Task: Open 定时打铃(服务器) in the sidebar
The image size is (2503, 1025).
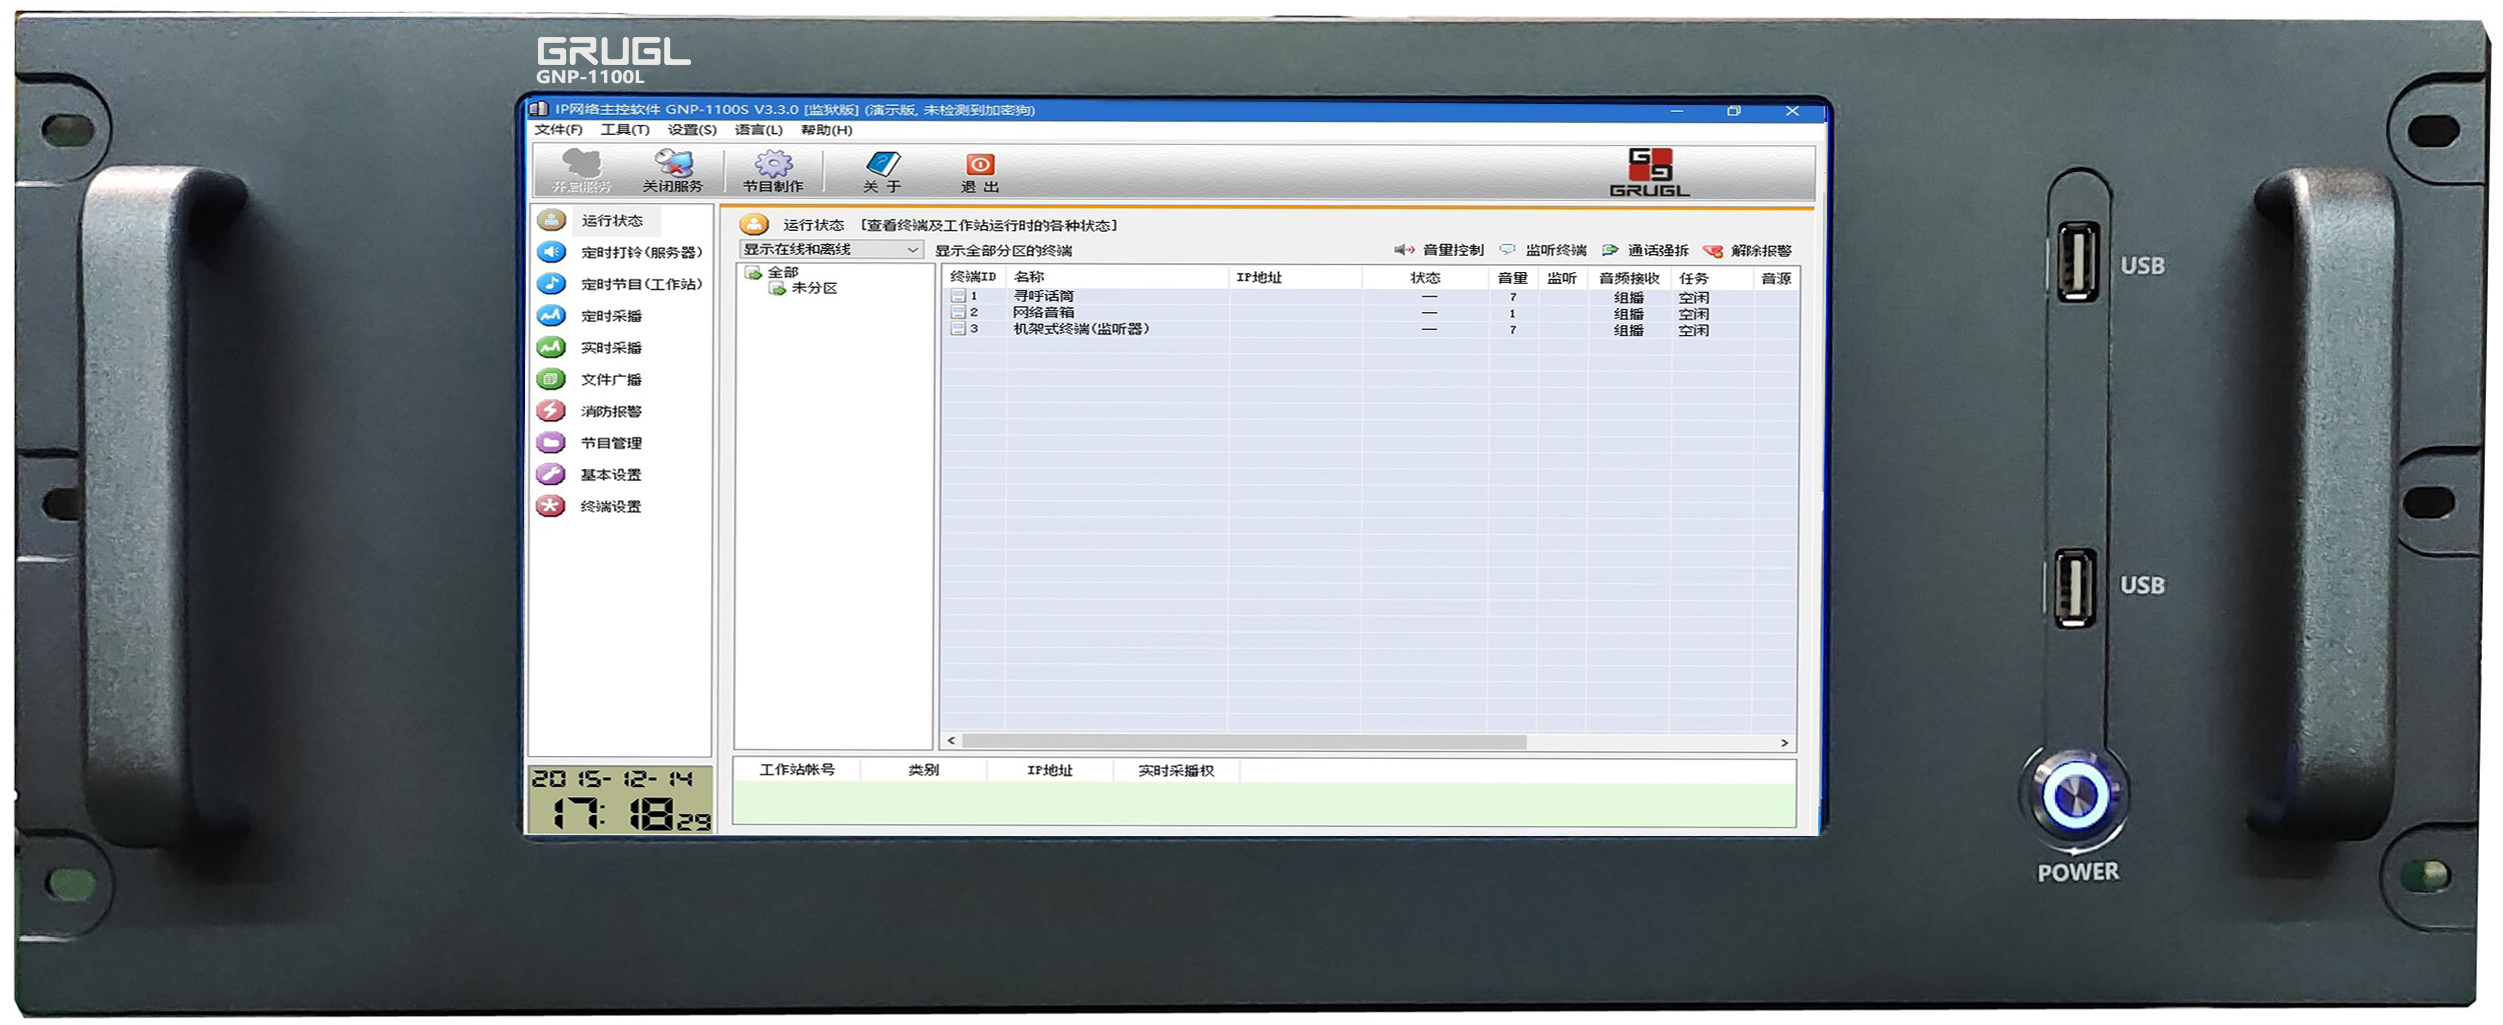Action: click(x=621, y=252)
